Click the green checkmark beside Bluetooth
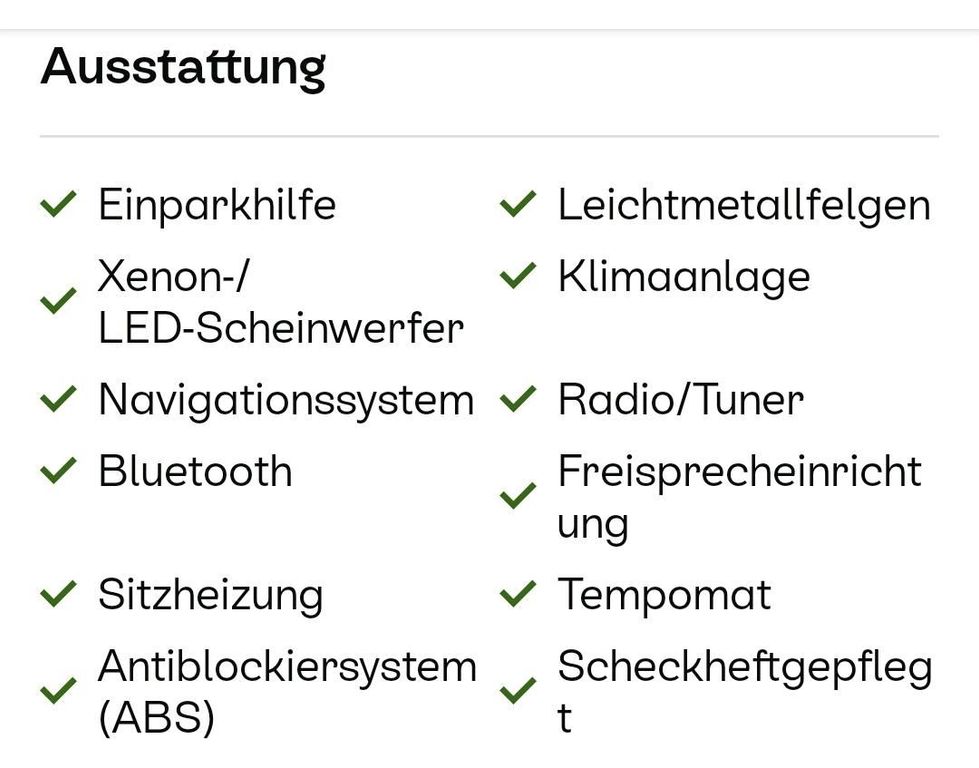 coord(58,471)
